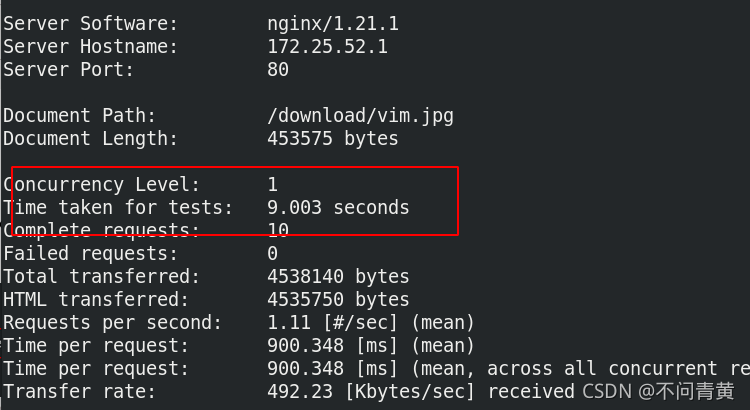Click the Server Port value 80
Viewport: 750px width, 410px height.
point(278,70)
